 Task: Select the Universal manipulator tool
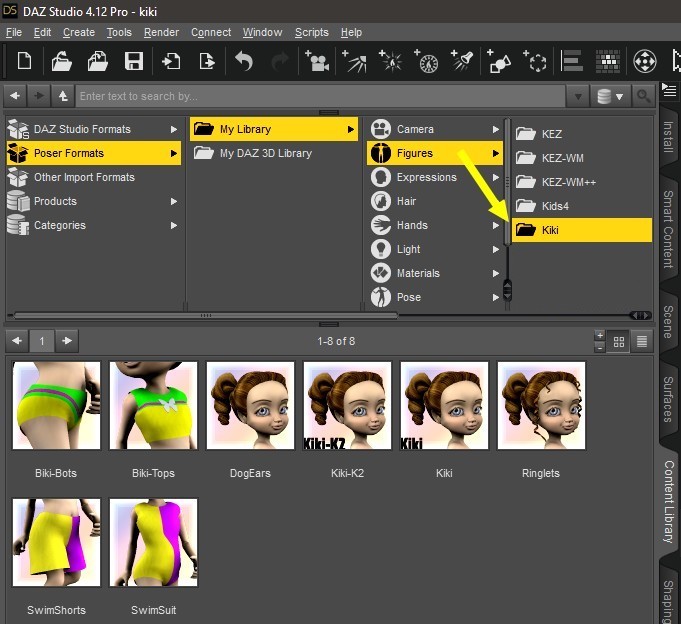click(645, 61)
